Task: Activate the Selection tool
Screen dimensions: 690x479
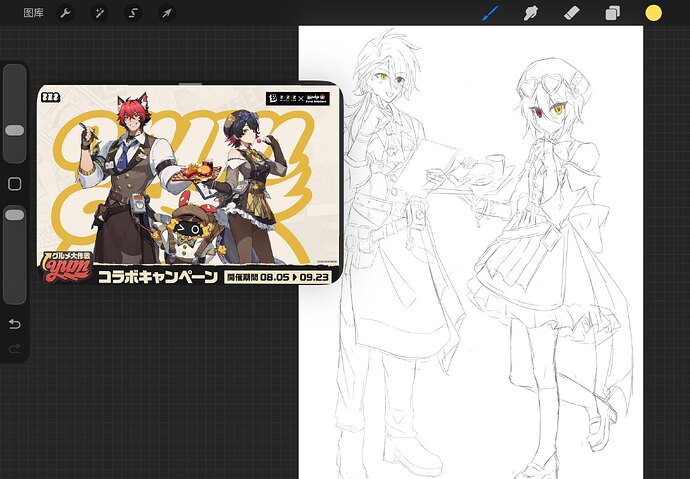Action: click(133, 13)
